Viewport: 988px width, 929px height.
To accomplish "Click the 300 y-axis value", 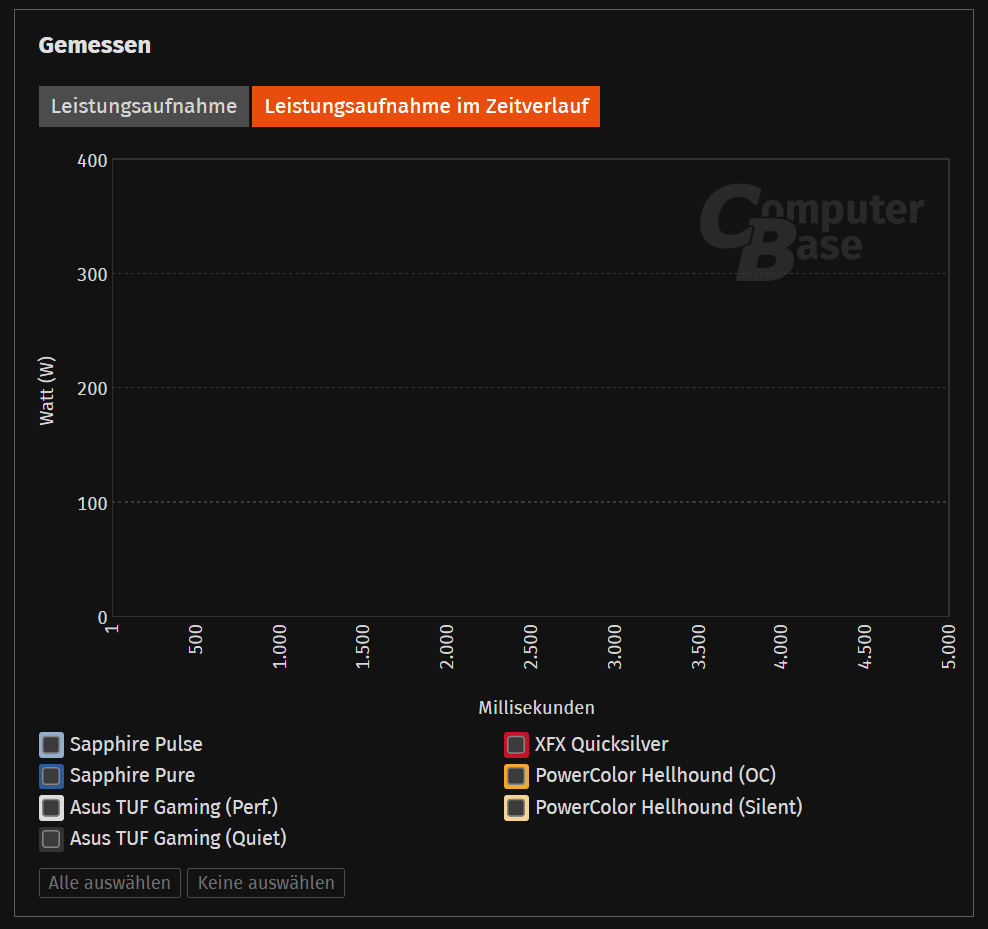I will click(92, 275).
